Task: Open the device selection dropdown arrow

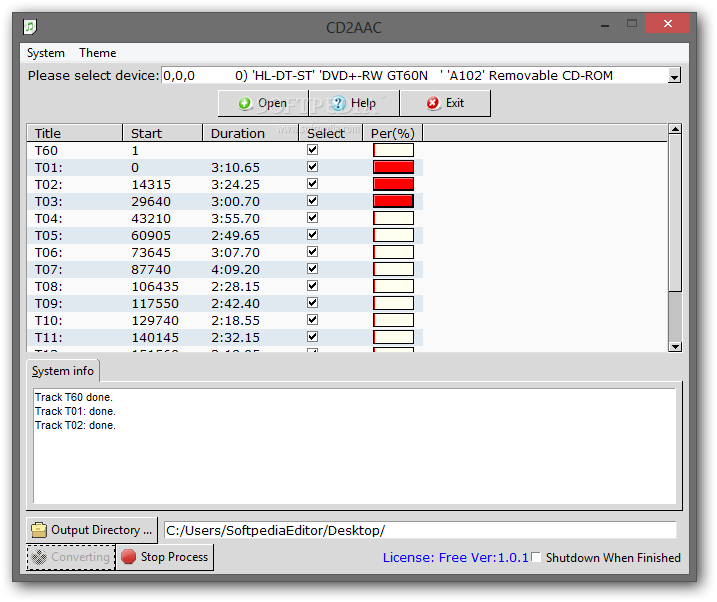Action: [674, 76]
